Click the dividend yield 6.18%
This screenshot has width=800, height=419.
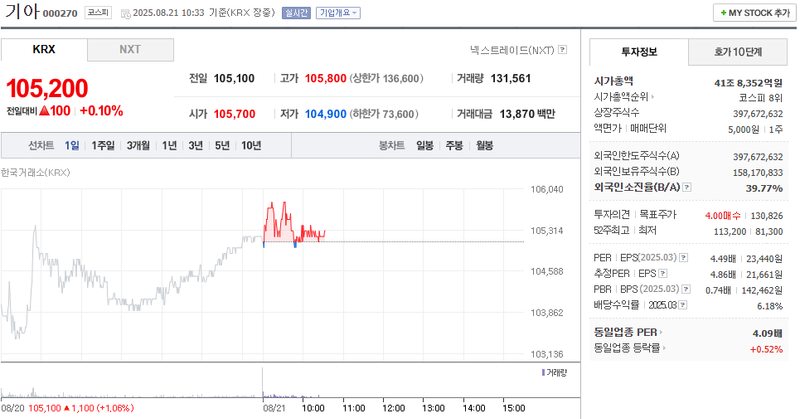(770, 306)
